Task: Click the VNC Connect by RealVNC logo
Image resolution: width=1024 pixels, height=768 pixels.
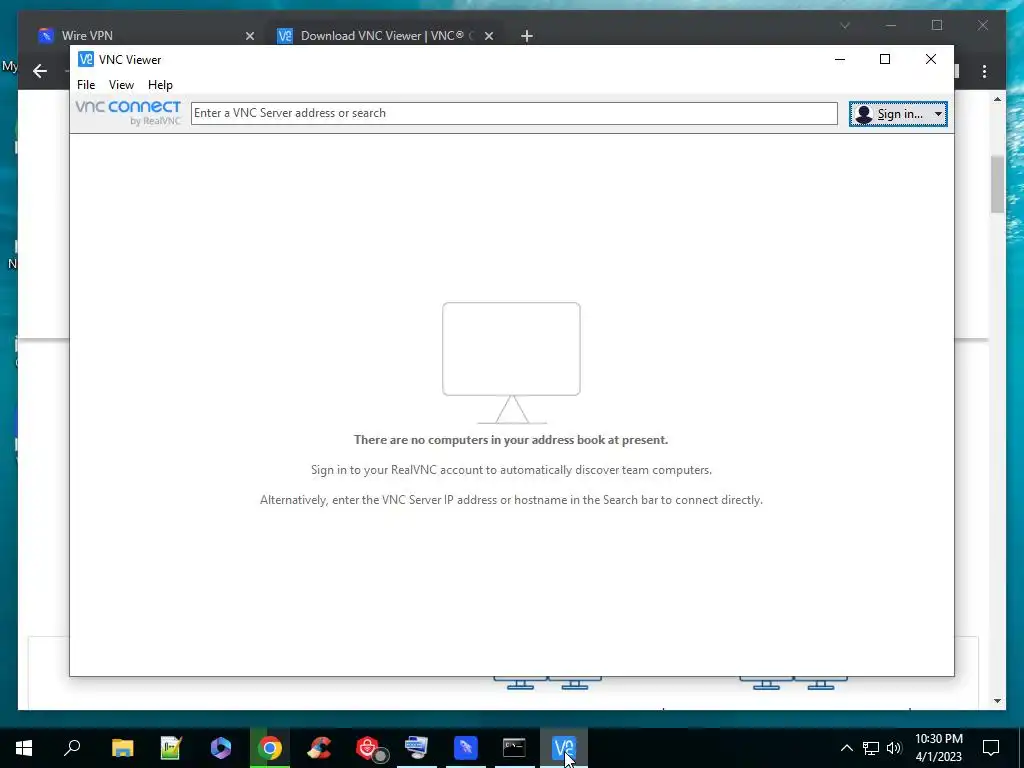Action: click(127, 112)
